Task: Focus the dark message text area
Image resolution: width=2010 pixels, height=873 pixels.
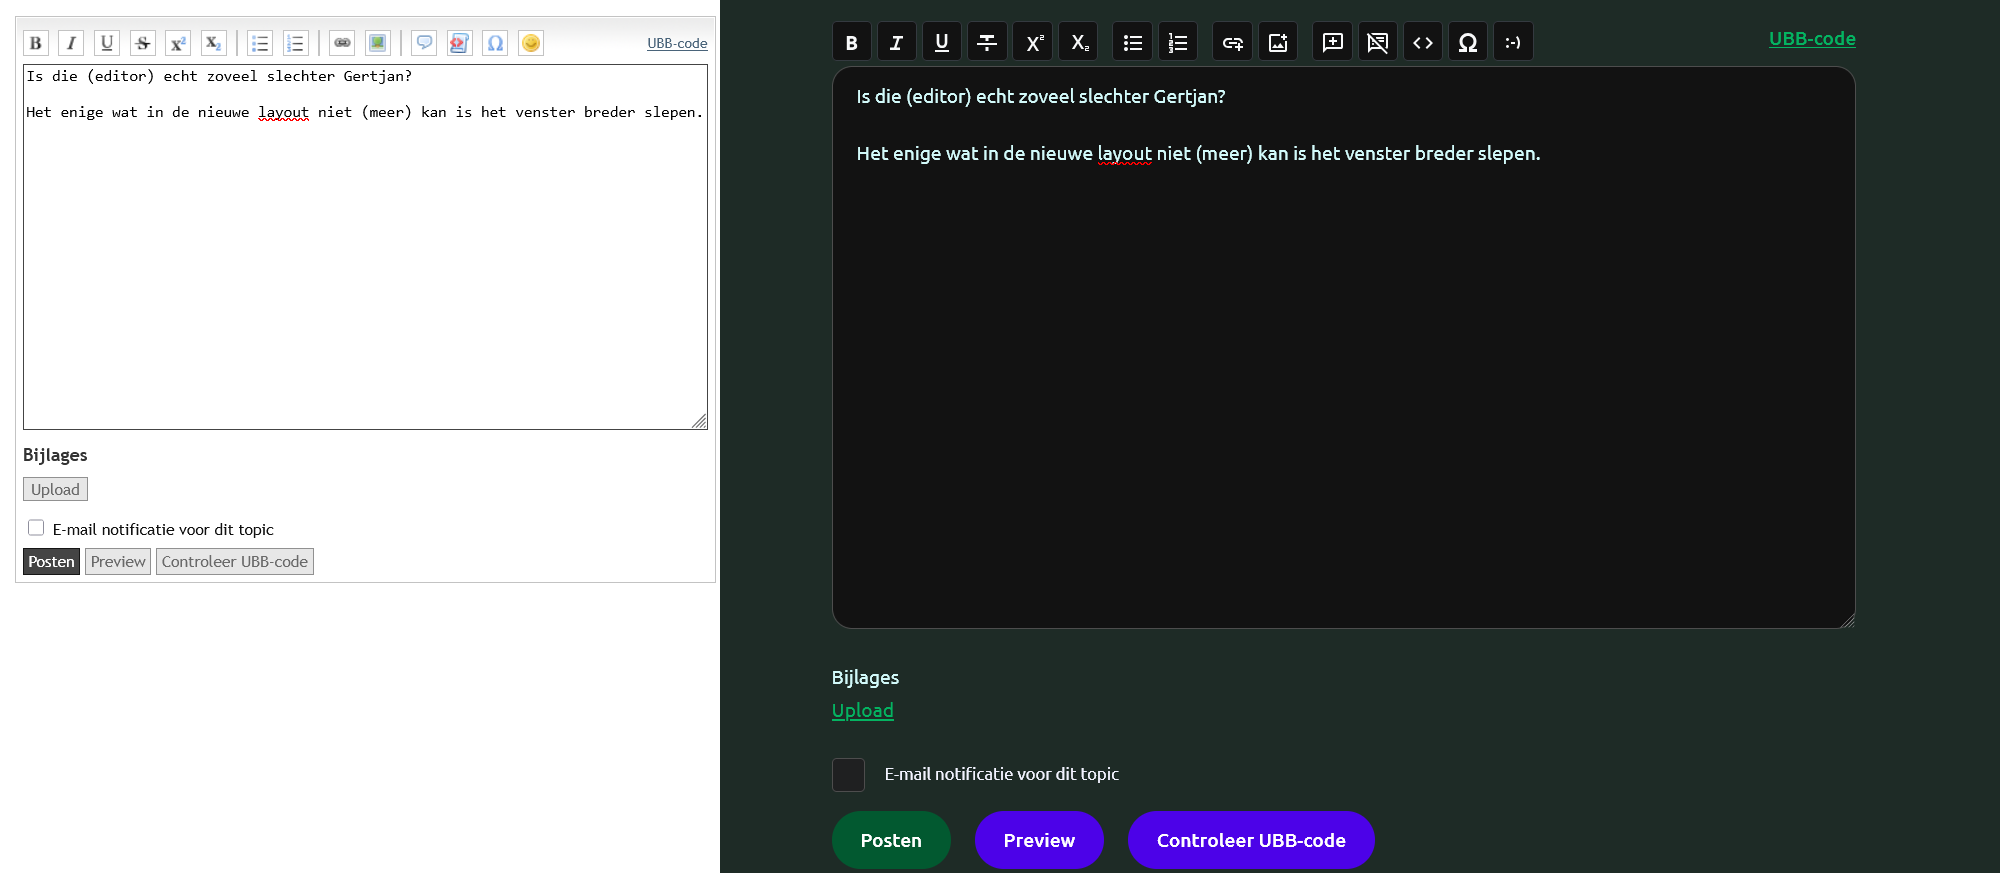Action: (x=1343, y=347)
